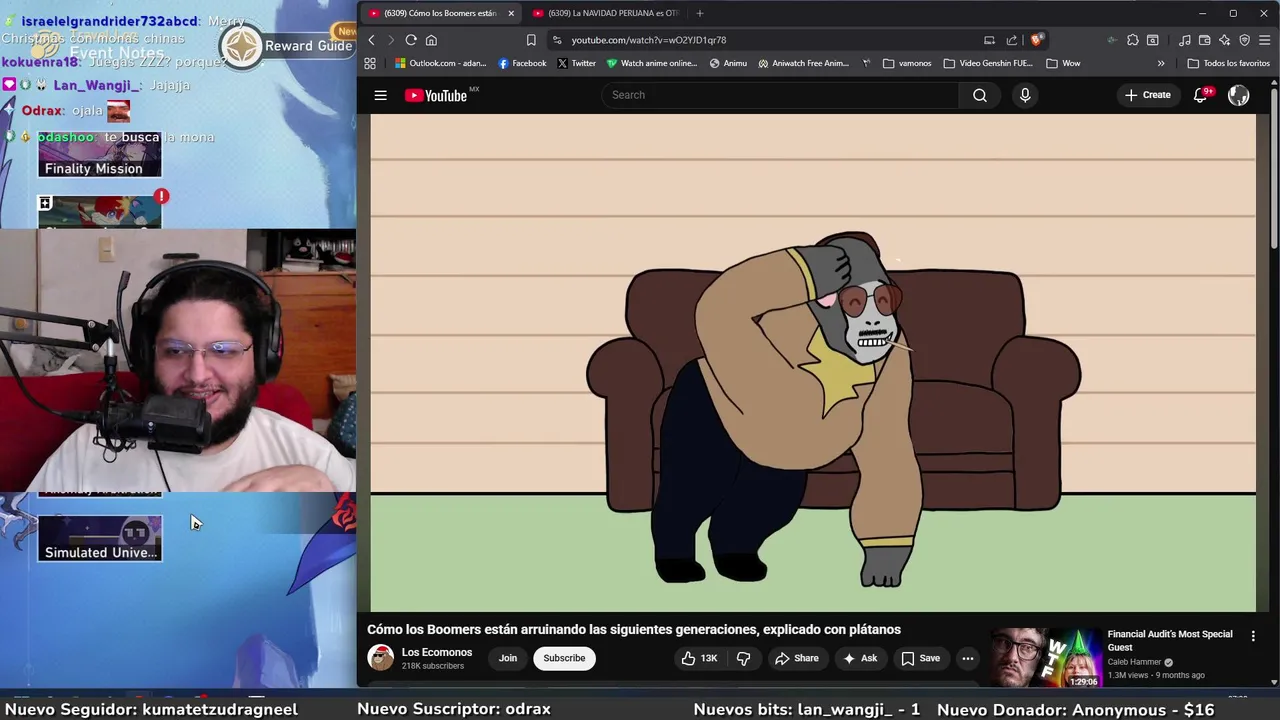Share this page from the address bar
Image resolution: width=1280 pixels, height=720 pixels.
[x=1012, y=40]
